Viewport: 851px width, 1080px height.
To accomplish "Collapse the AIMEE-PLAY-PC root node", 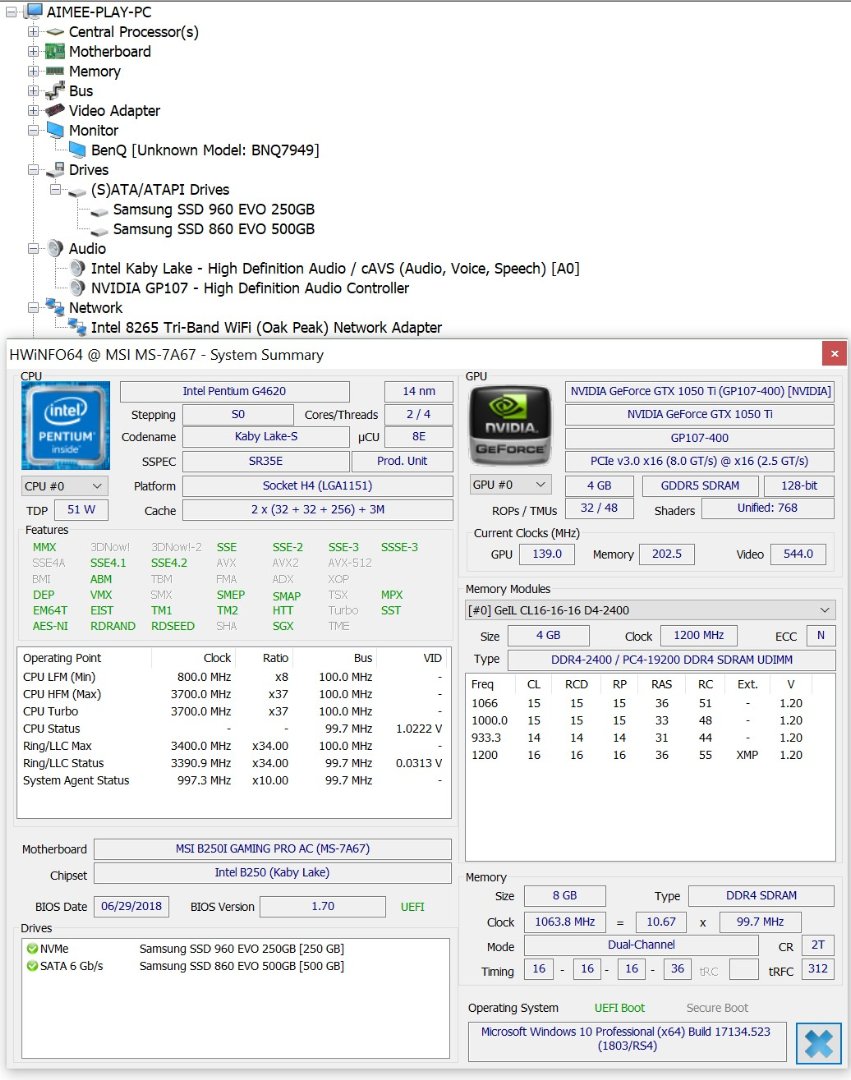I will click(x=12, y=12).
